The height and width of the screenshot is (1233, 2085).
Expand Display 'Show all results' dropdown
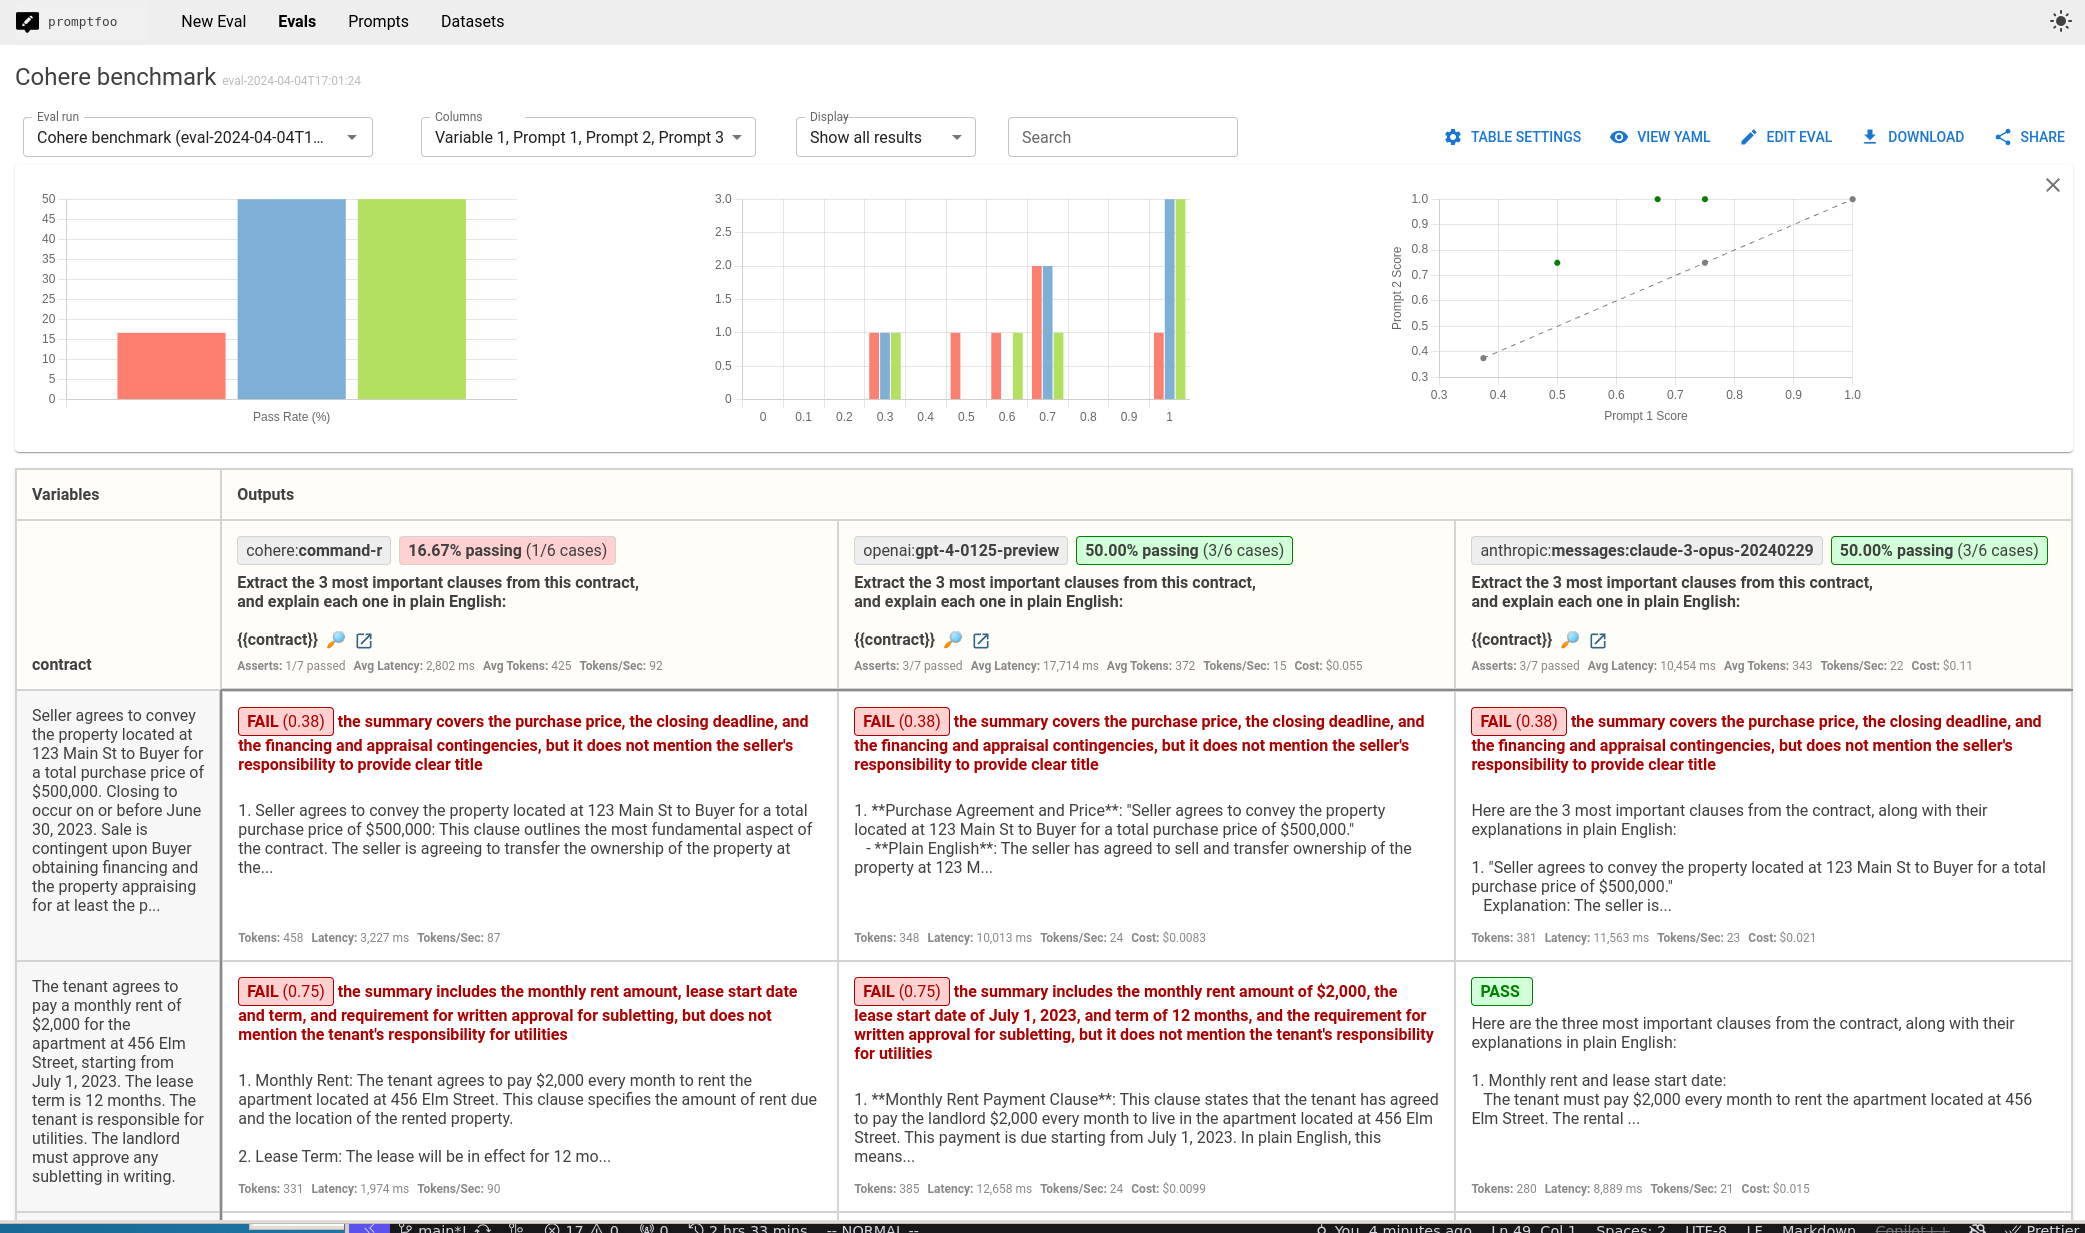click(x=885, y=137)
